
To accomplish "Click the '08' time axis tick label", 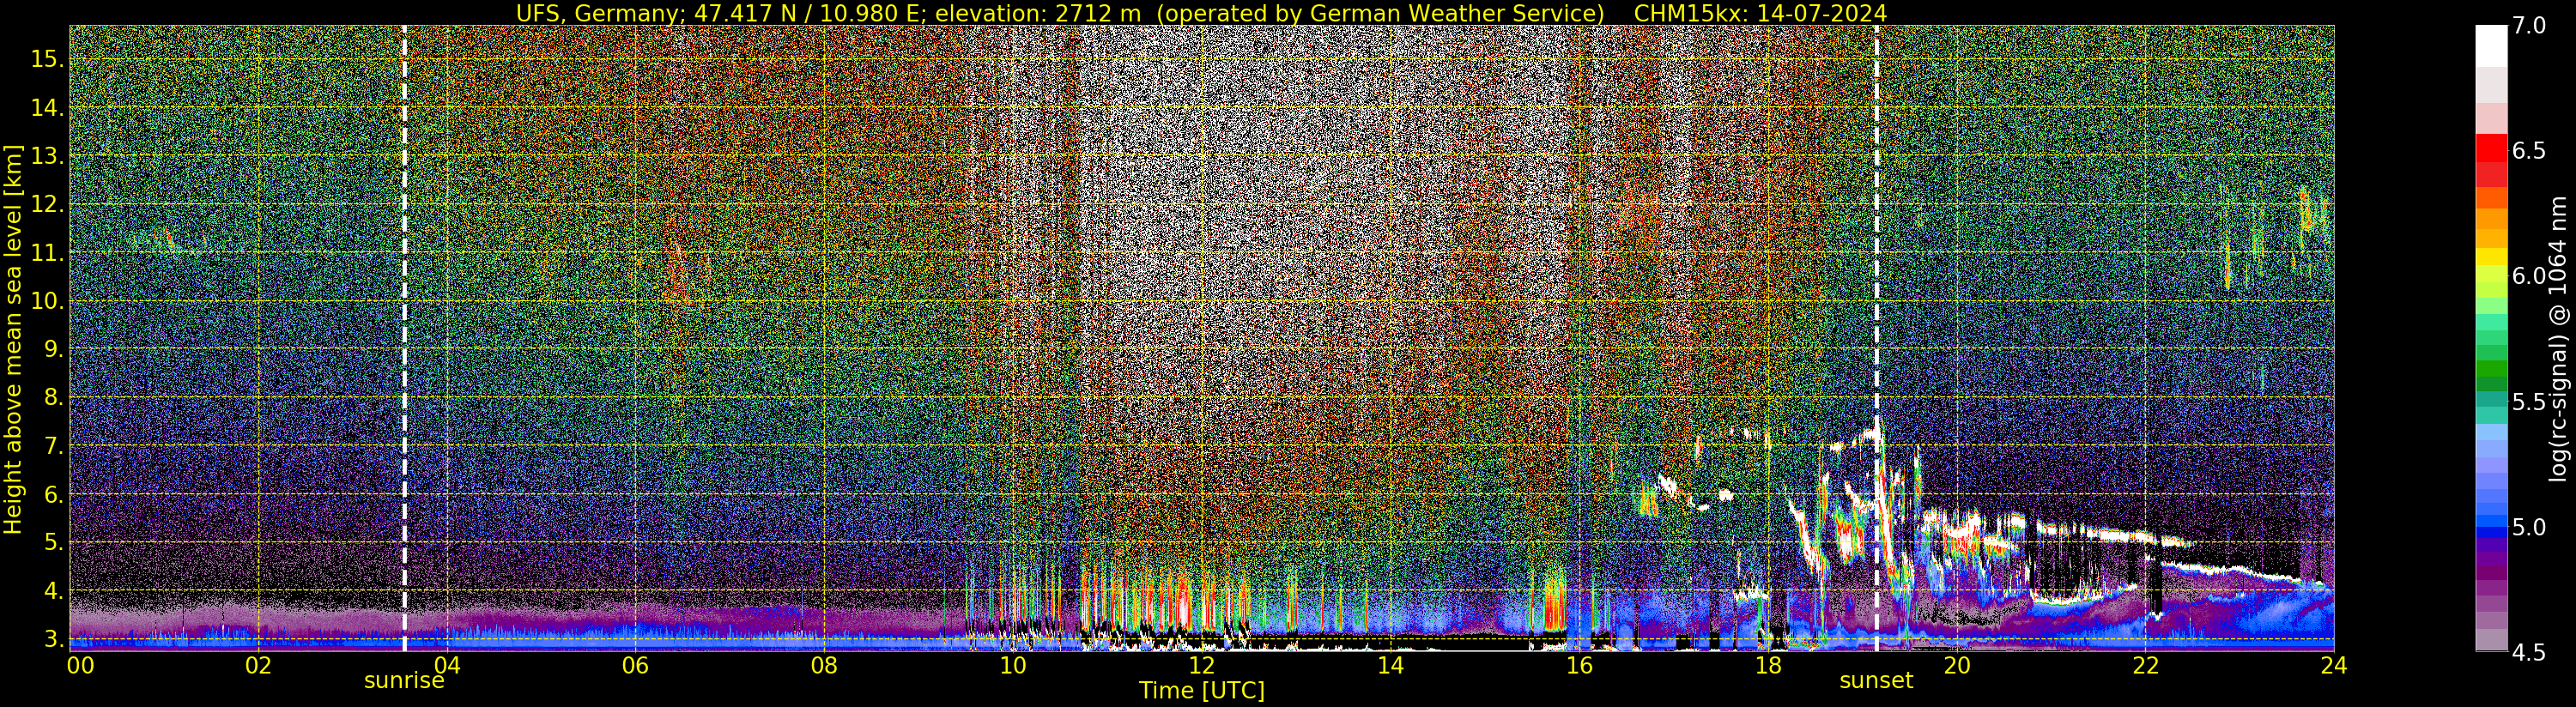I will (824, 665).
